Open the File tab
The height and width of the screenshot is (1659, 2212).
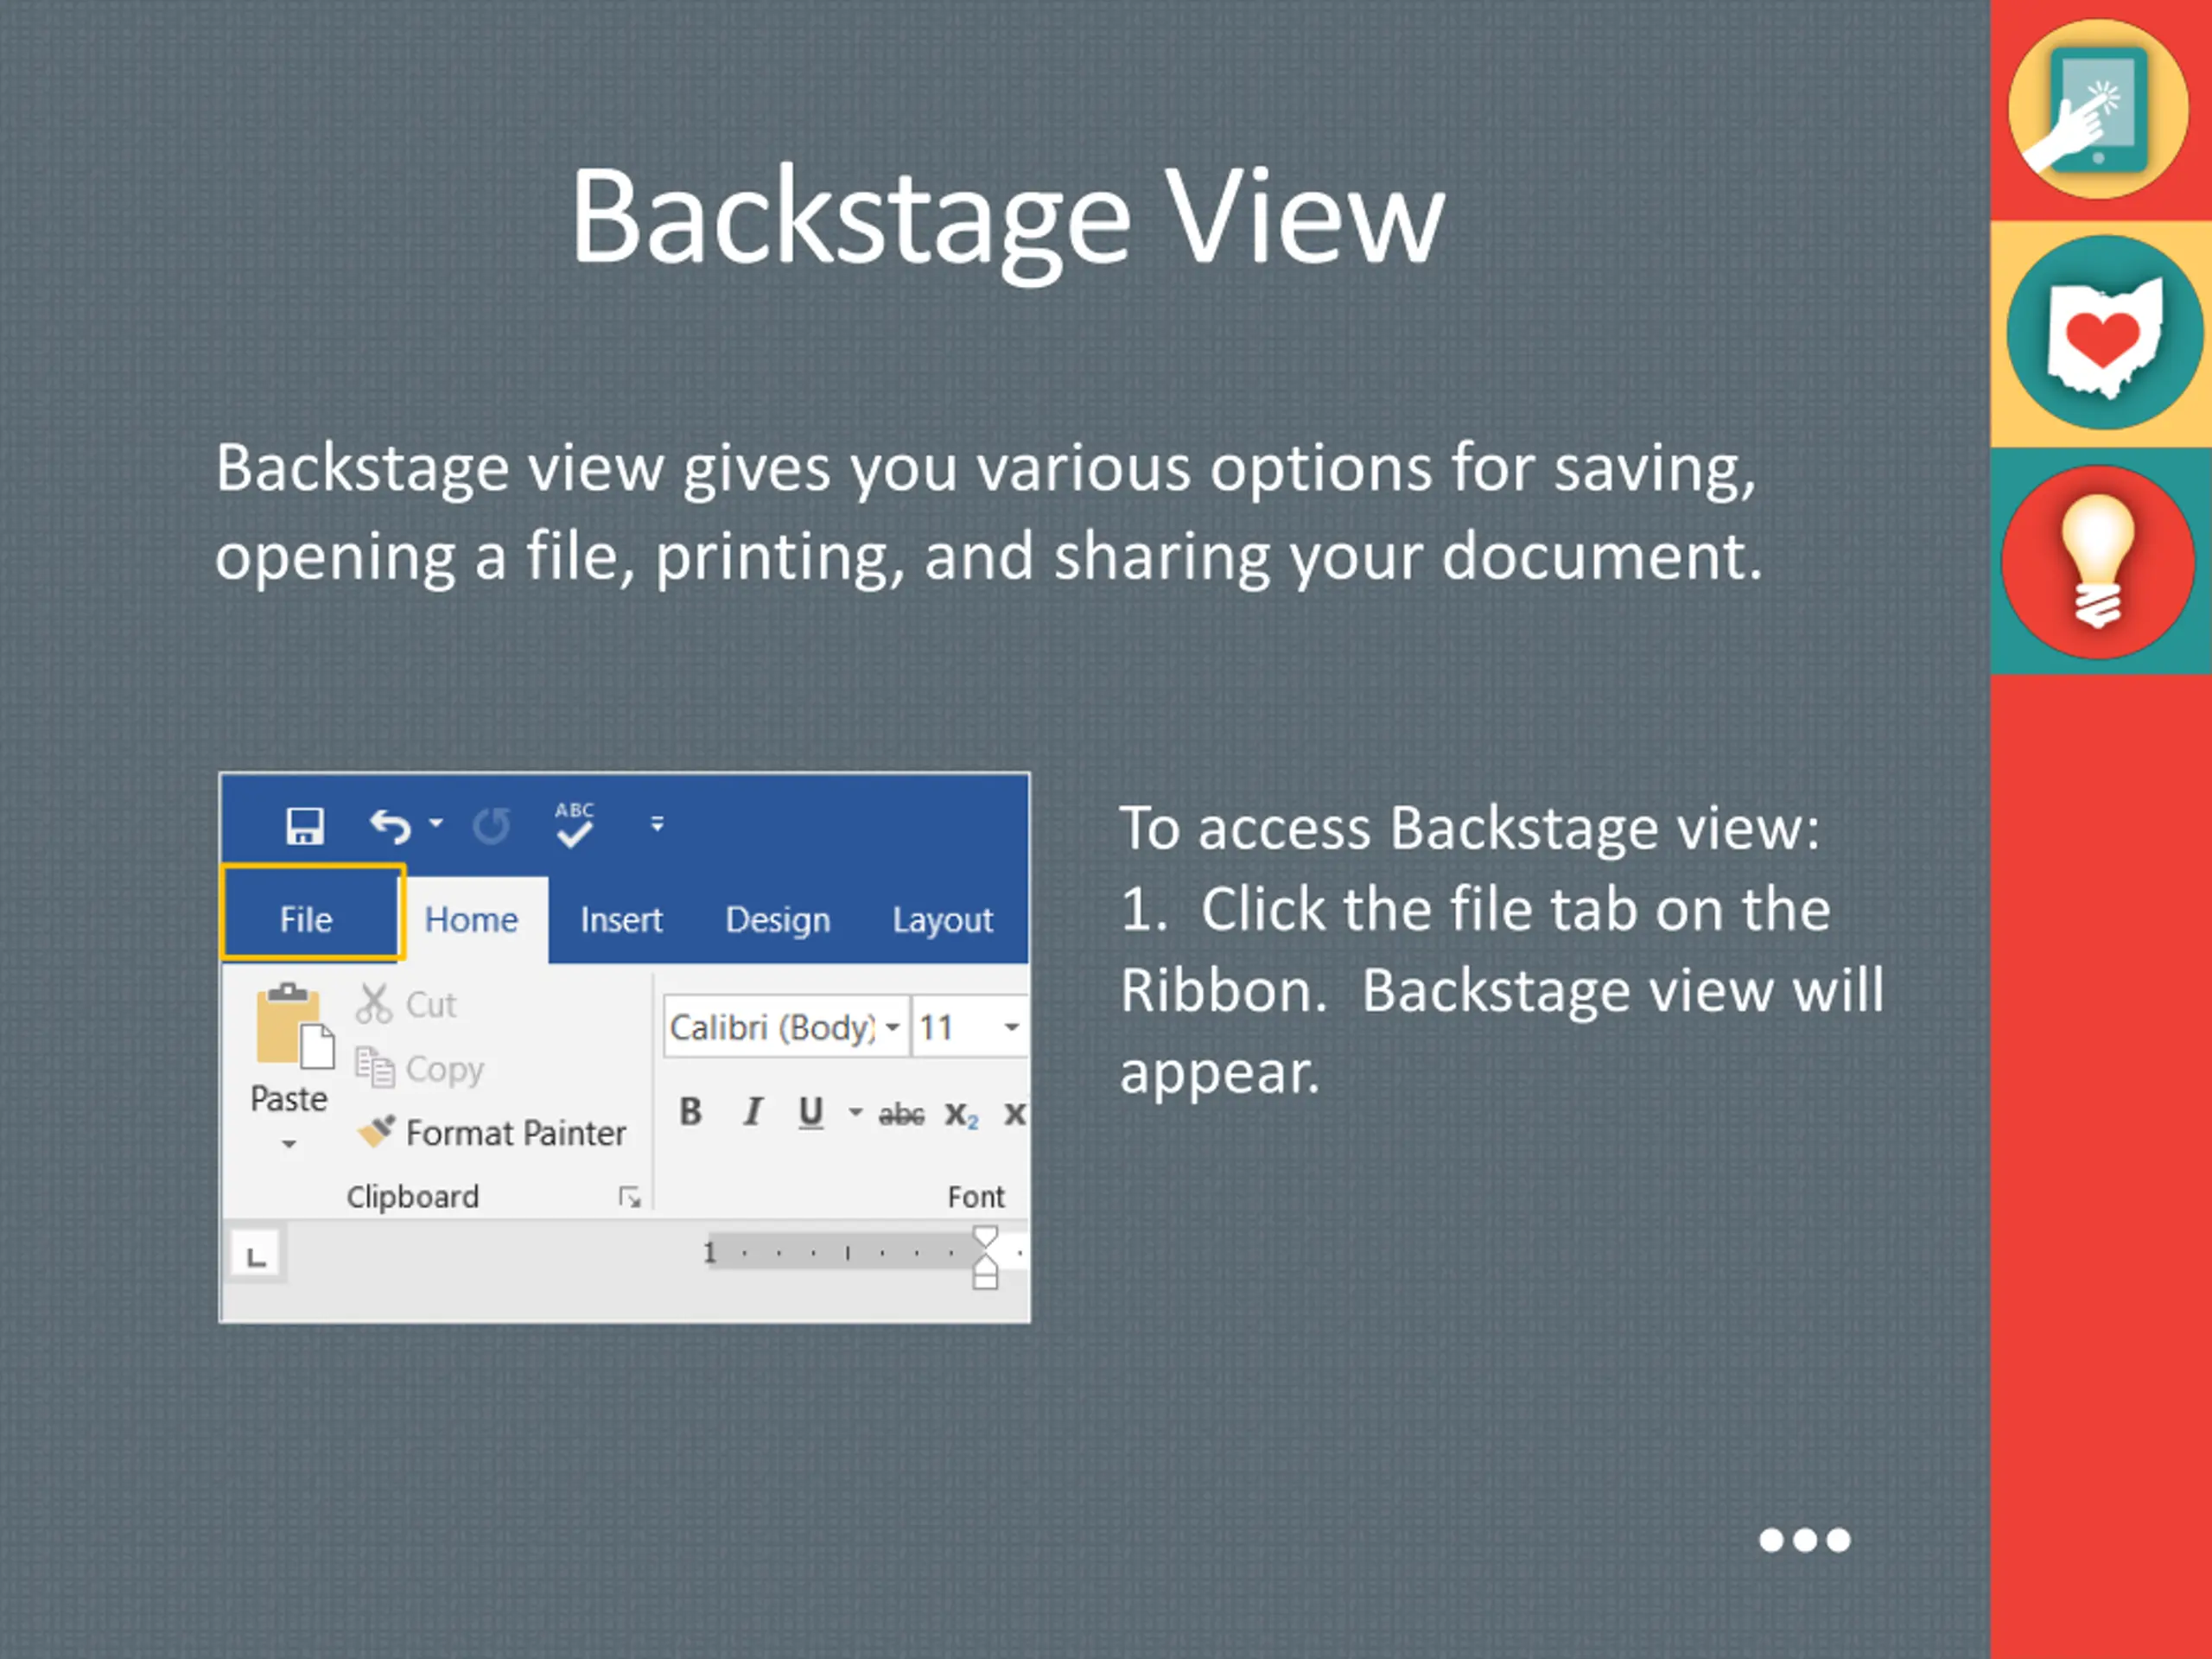pyautogui.click(x=307, y=919)
